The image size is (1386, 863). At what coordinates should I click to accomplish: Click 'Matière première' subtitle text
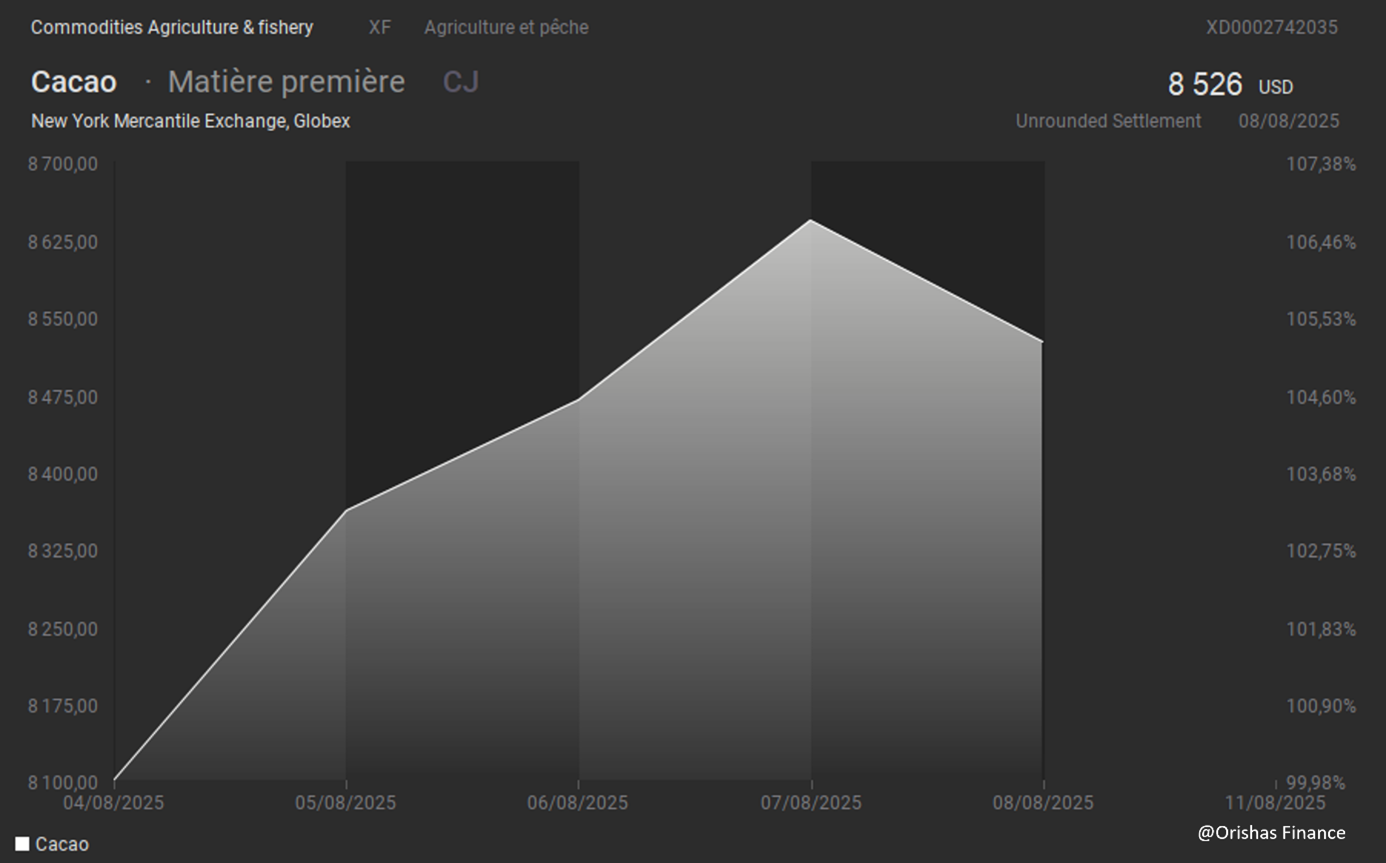(x=286, y=82)
